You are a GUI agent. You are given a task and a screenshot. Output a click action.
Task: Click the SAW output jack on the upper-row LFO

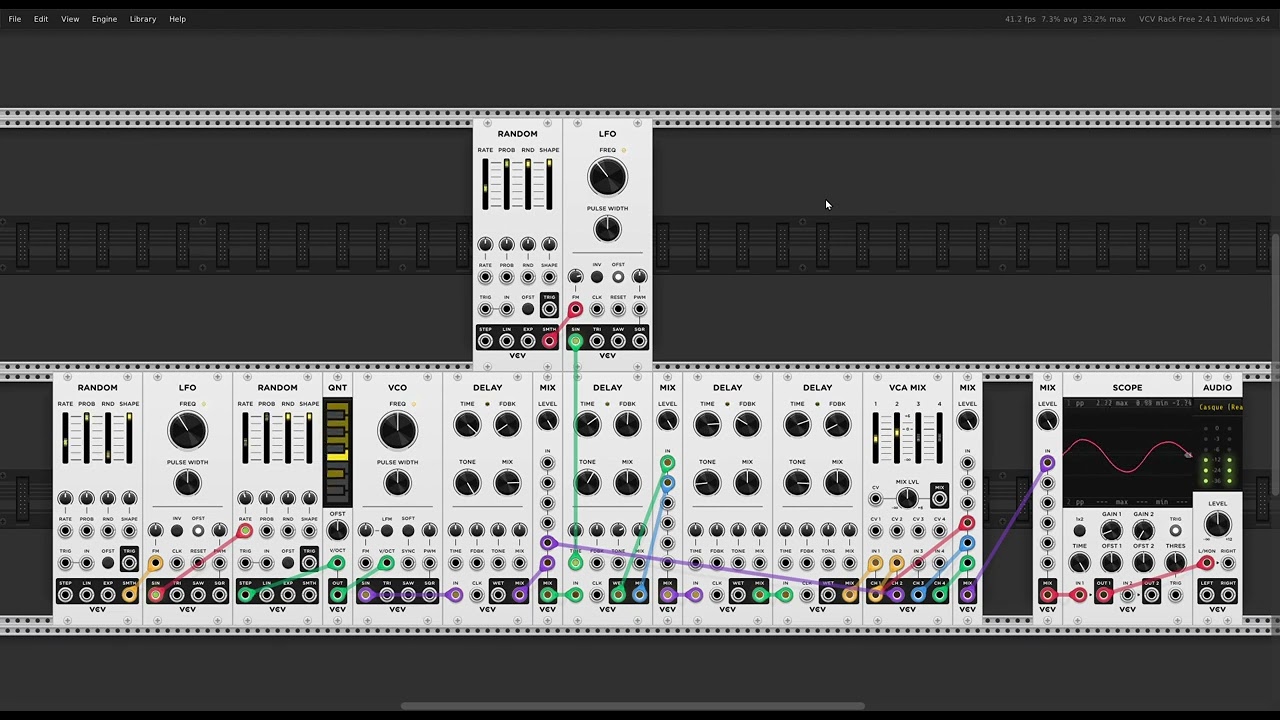coord(618,341)
